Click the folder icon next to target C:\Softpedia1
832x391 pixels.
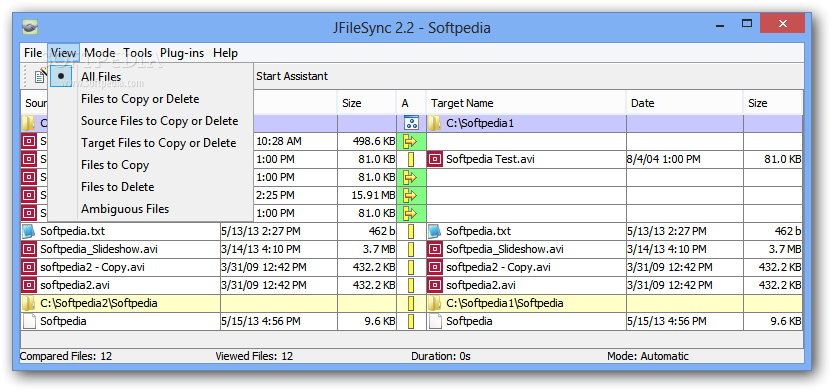coord(435,124)
